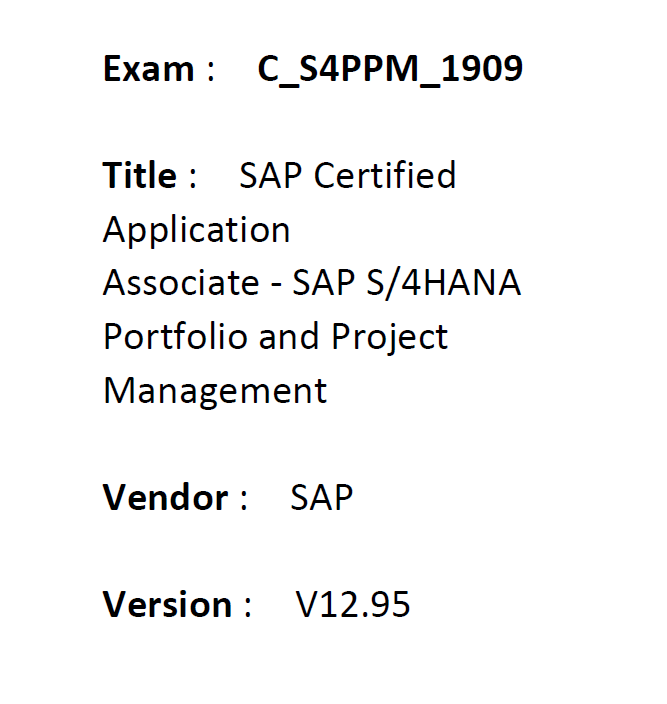
Task: Click "SAP" right after the Title label
Action: coord(272,176)
